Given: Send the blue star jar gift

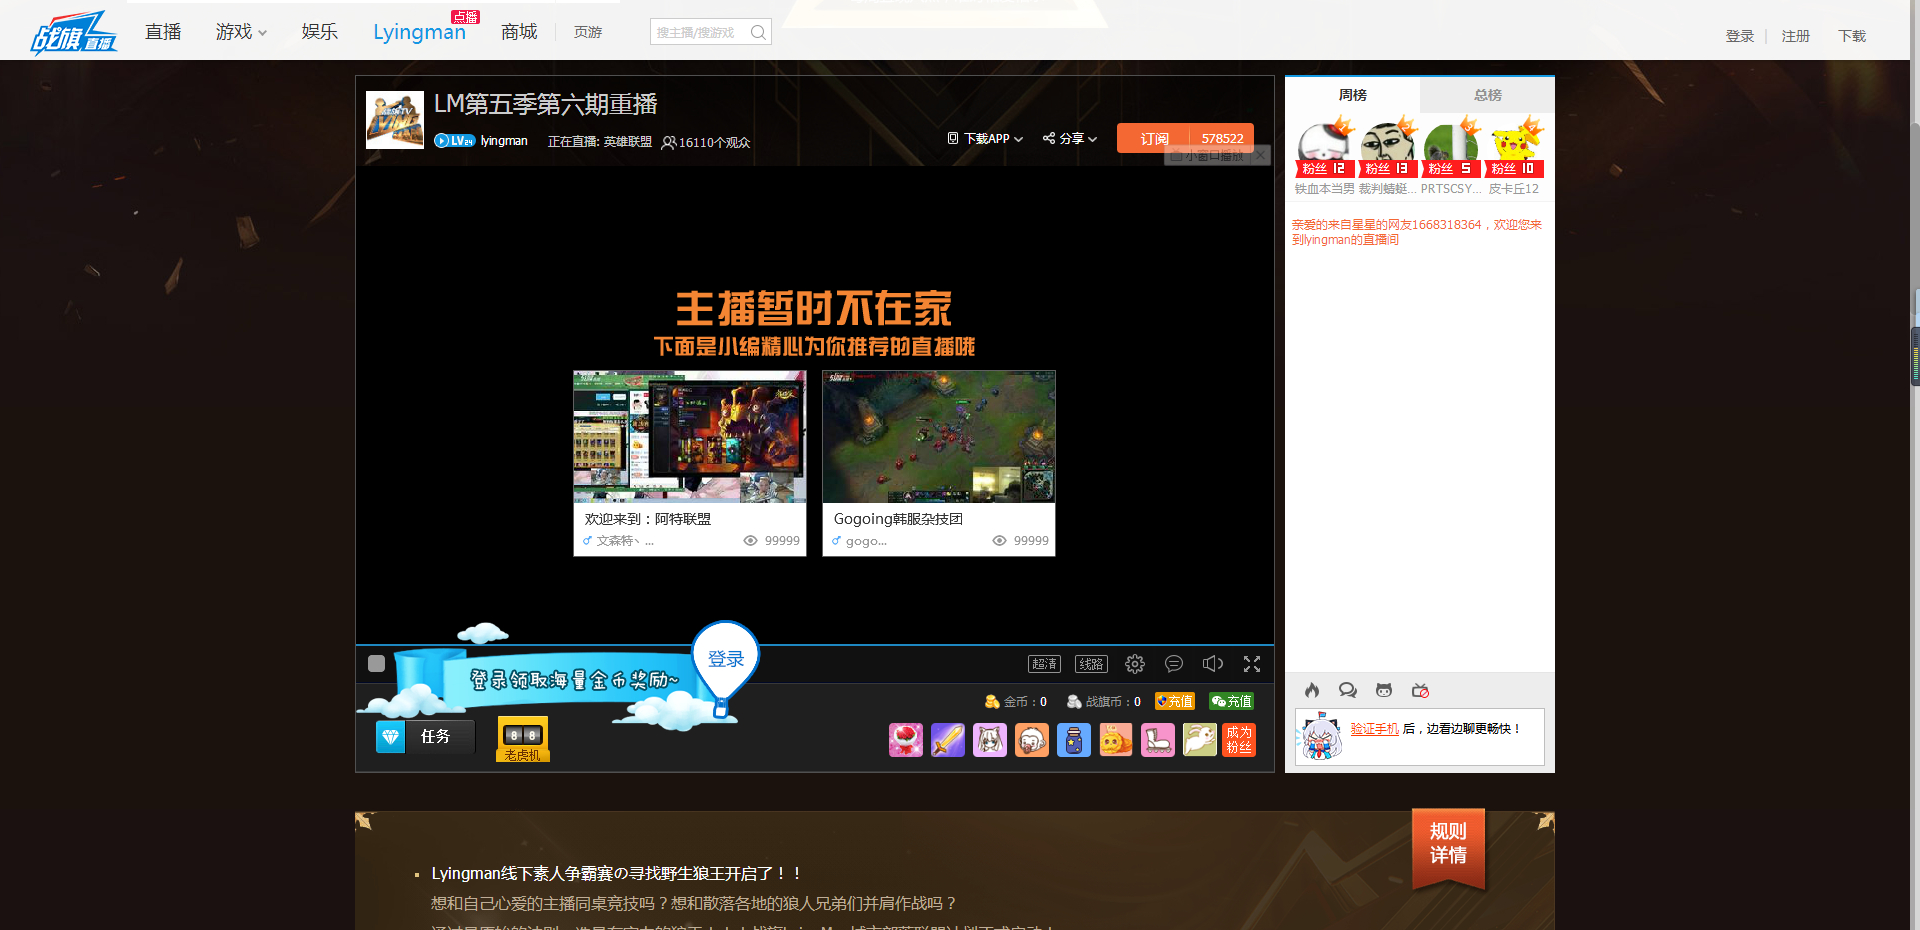Looking at the screenshot, I should [x=1074, y=740].
